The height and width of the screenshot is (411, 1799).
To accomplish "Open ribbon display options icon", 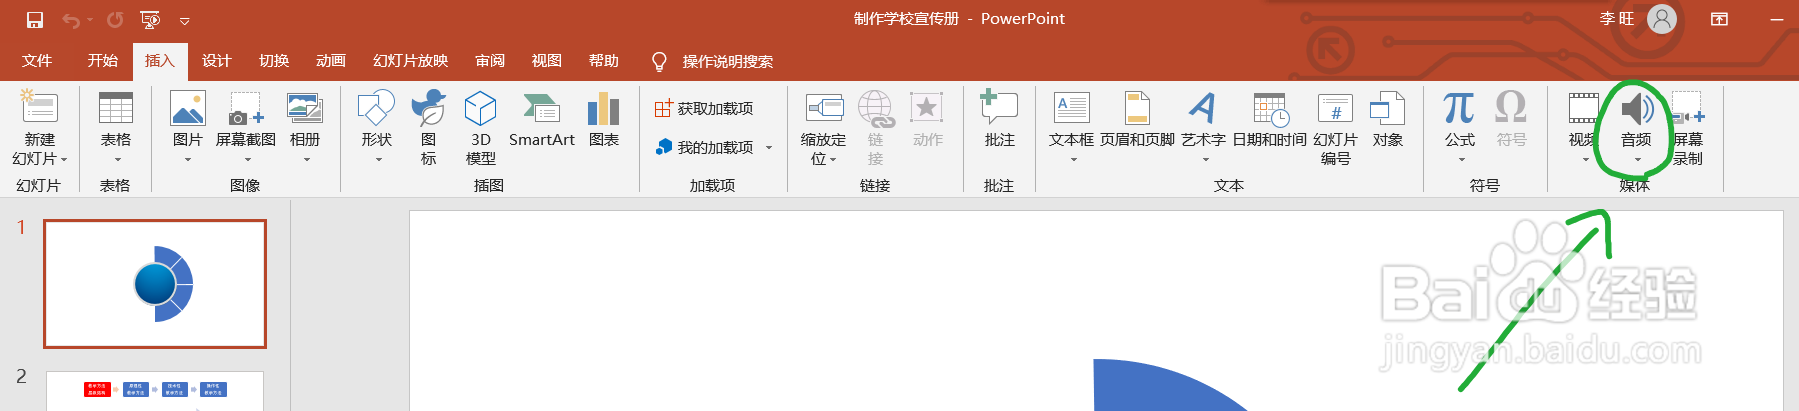I will (1719, 19).
